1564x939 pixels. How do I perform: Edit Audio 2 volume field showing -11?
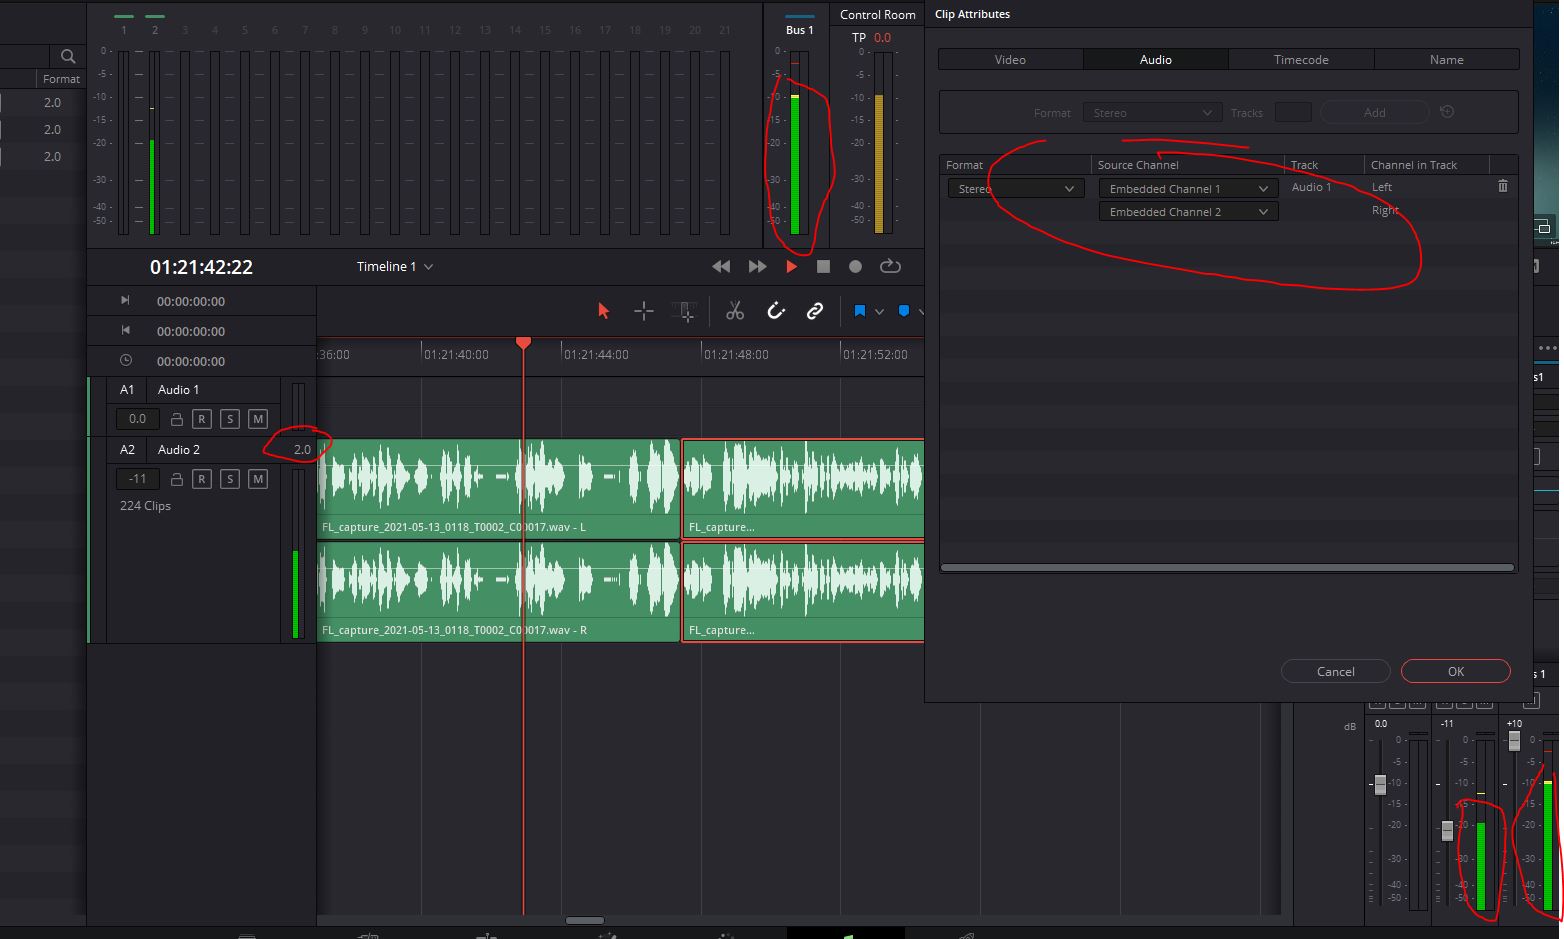pyautogui.click(x=138, y=479)
